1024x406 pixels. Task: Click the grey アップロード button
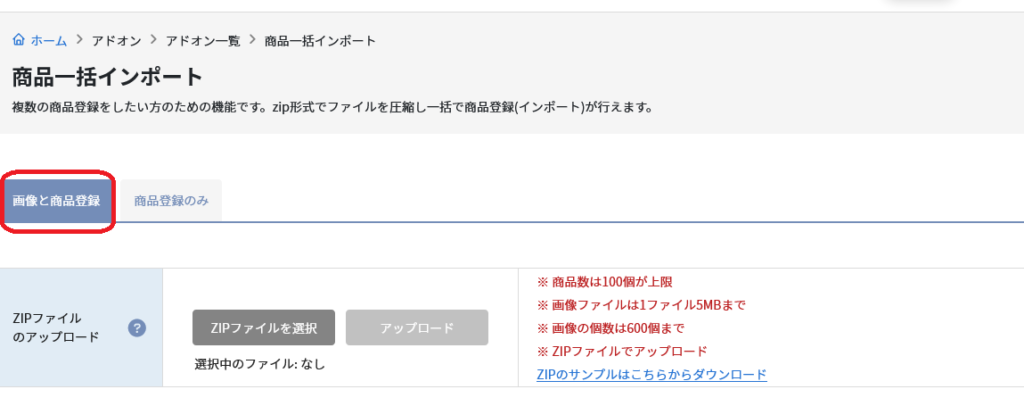pyautogui.click(x=417, y=328)
